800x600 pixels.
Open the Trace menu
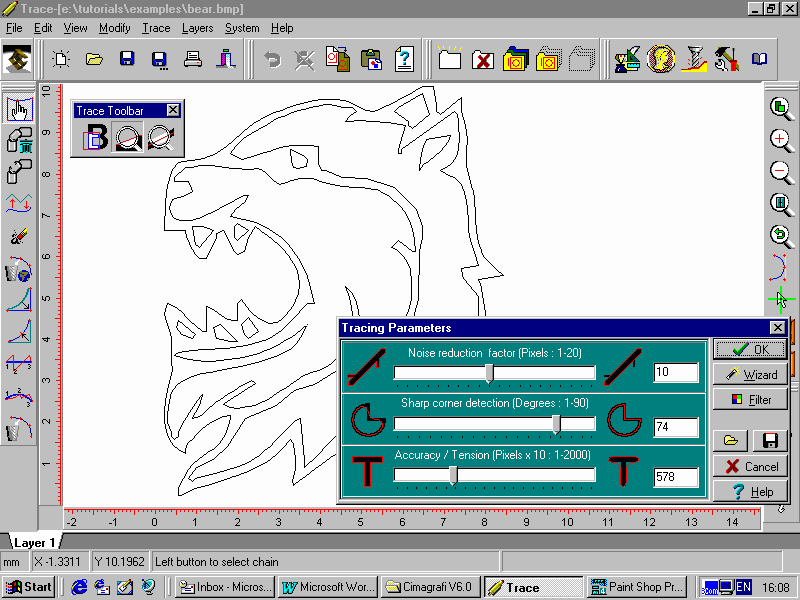156,28
